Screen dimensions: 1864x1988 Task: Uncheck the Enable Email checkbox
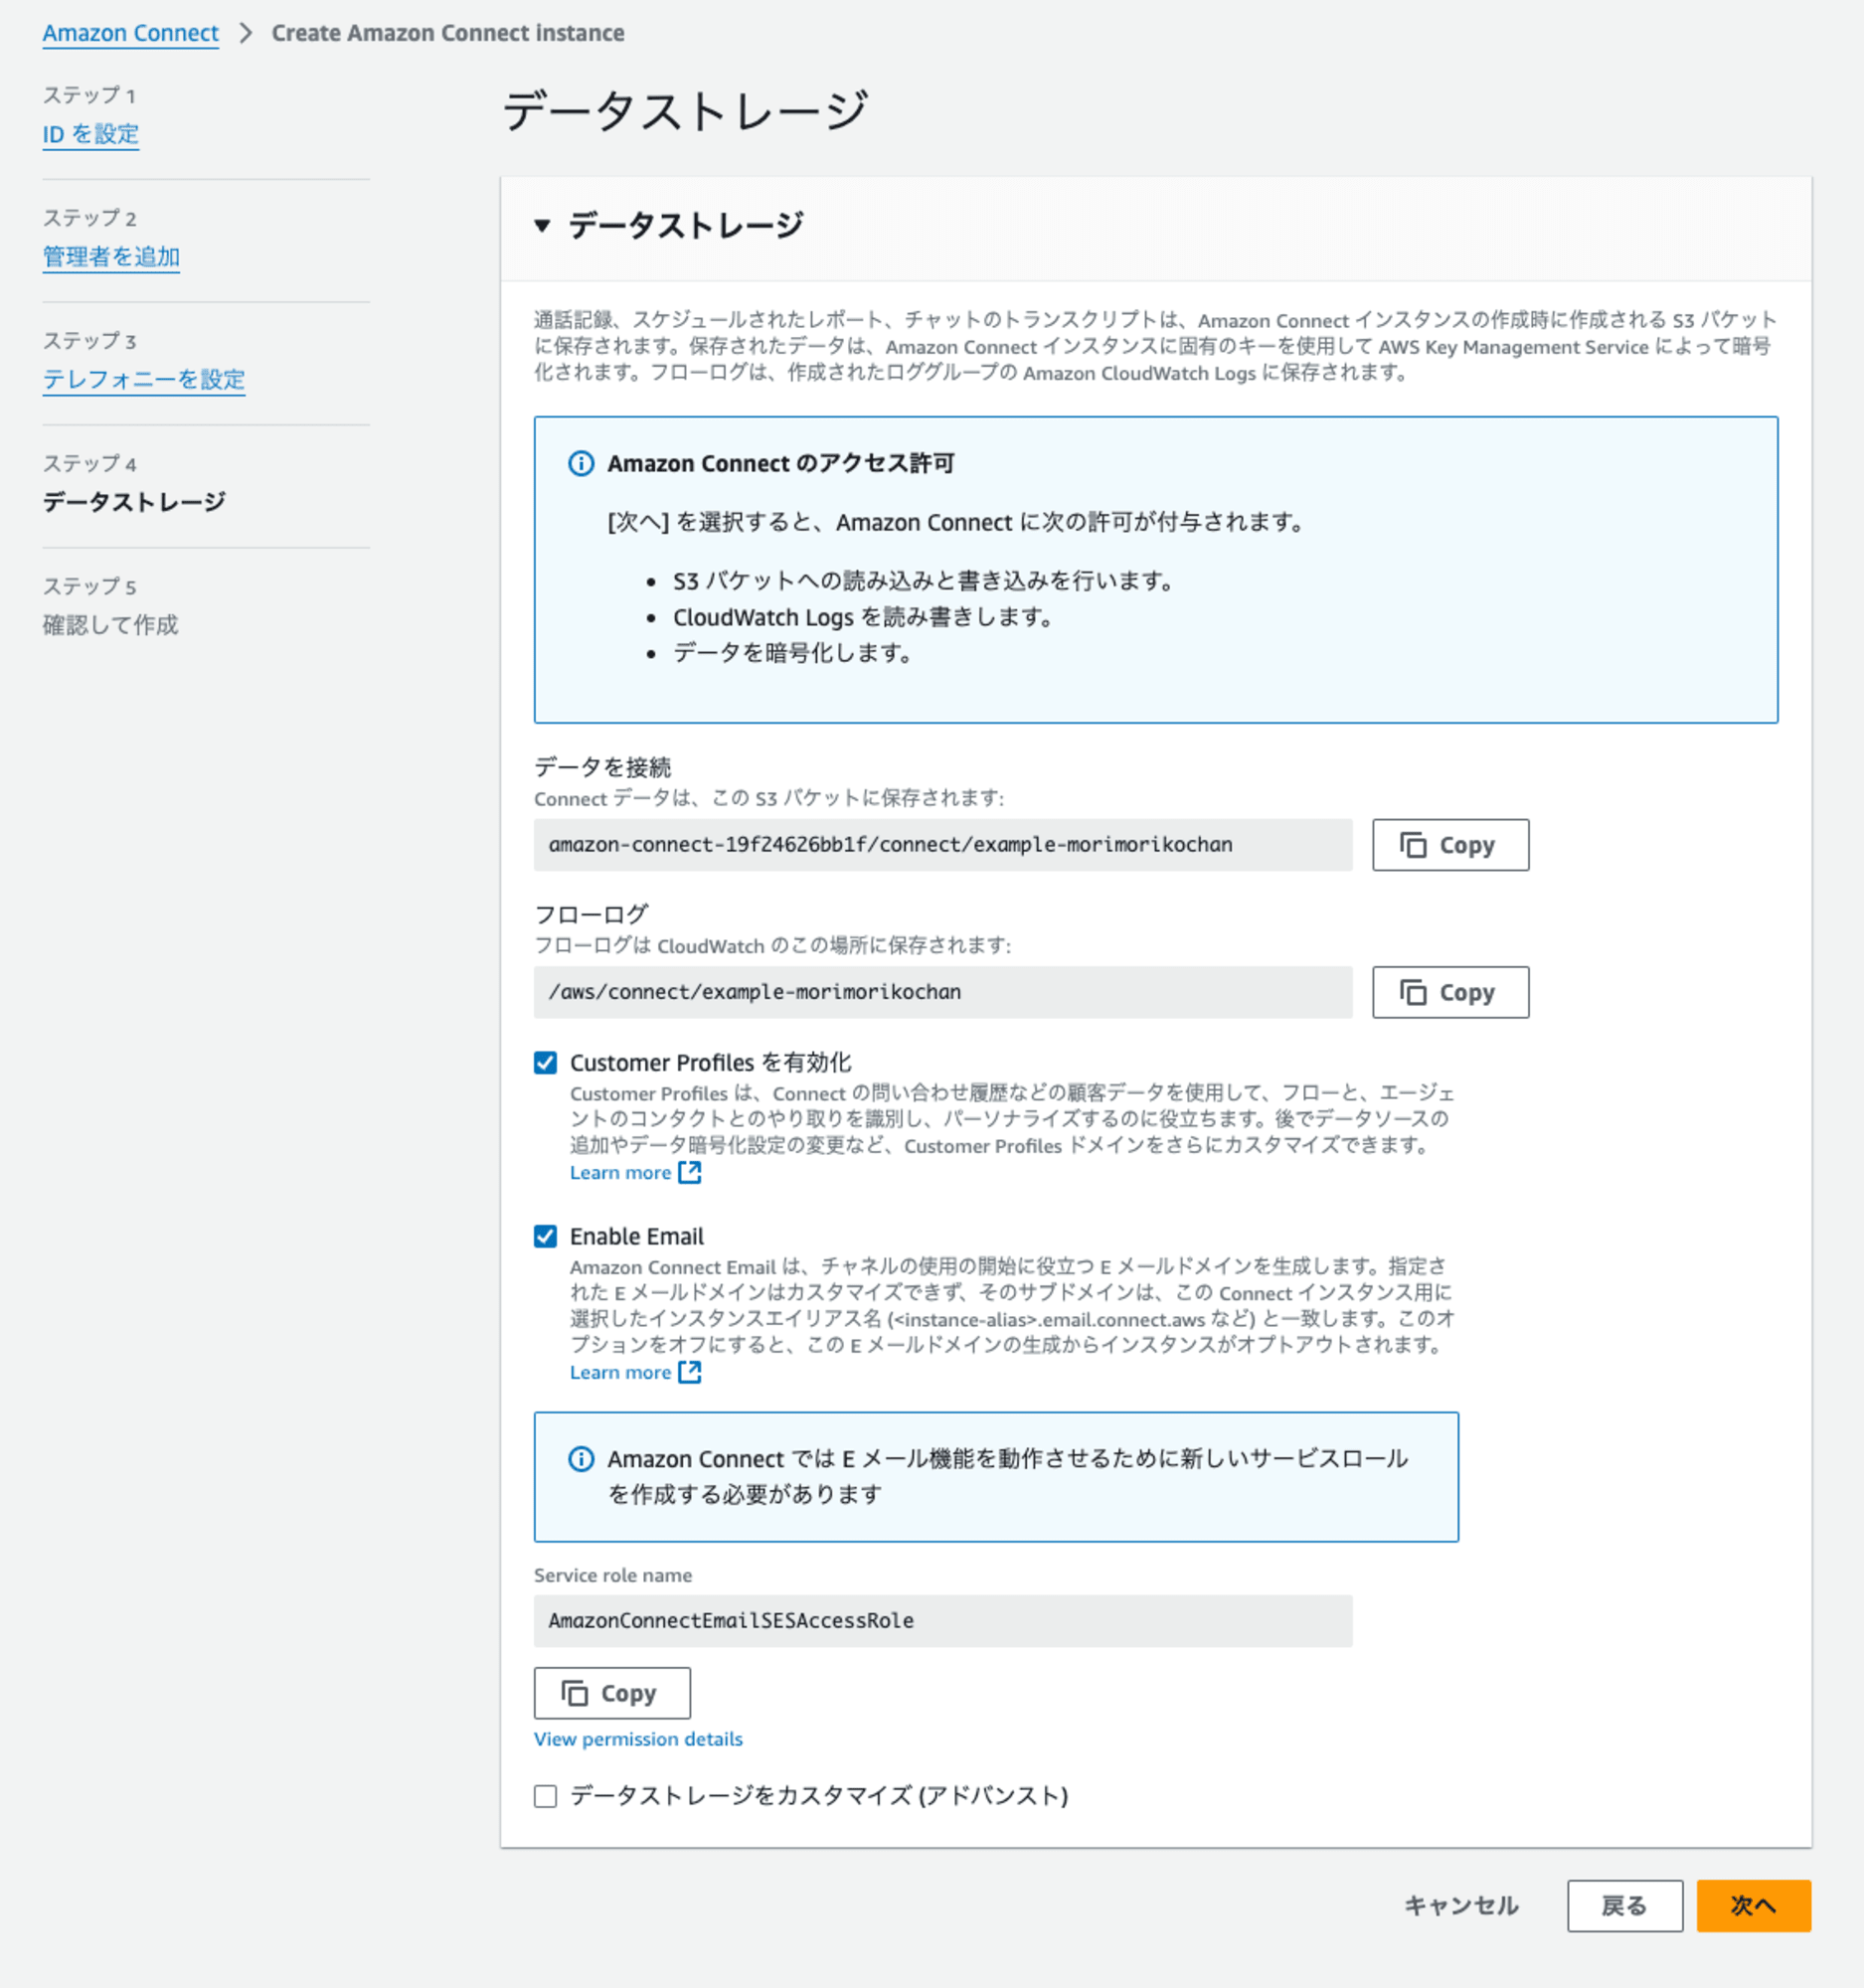(545, 1236)
